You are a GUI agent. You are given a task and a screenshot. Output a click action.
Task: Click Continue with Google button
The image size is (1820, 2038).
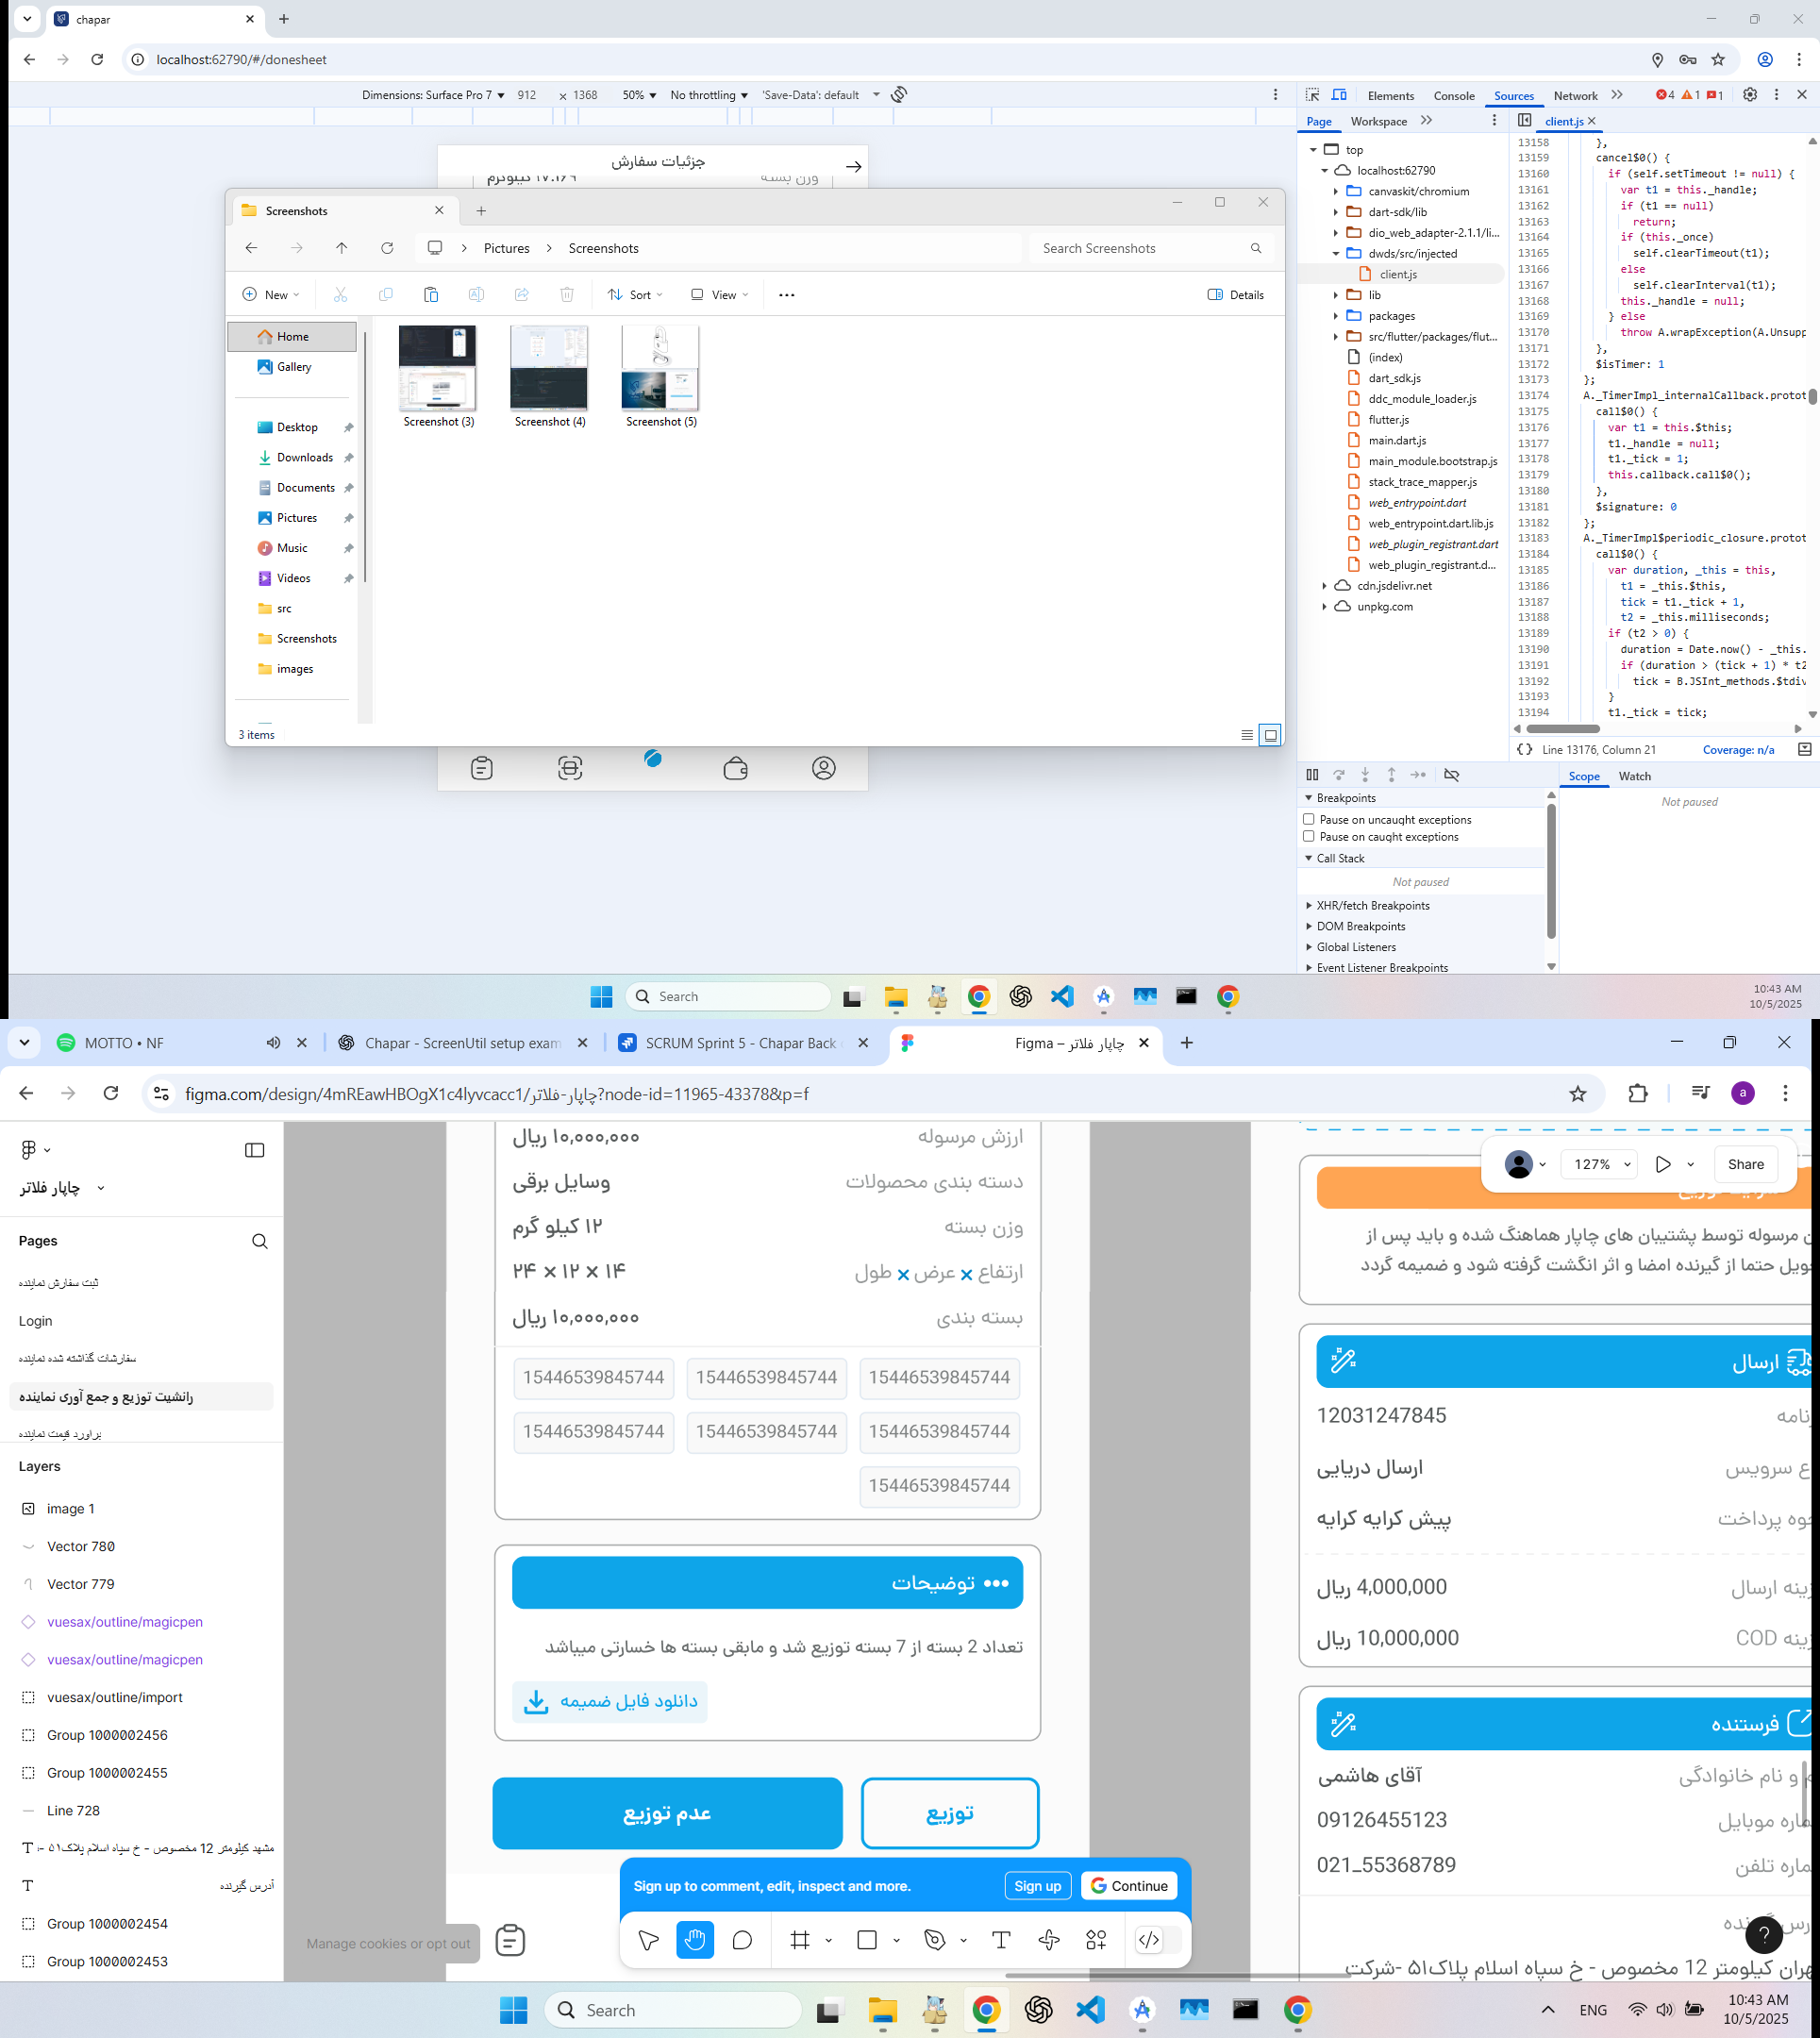[1128, 1886]
